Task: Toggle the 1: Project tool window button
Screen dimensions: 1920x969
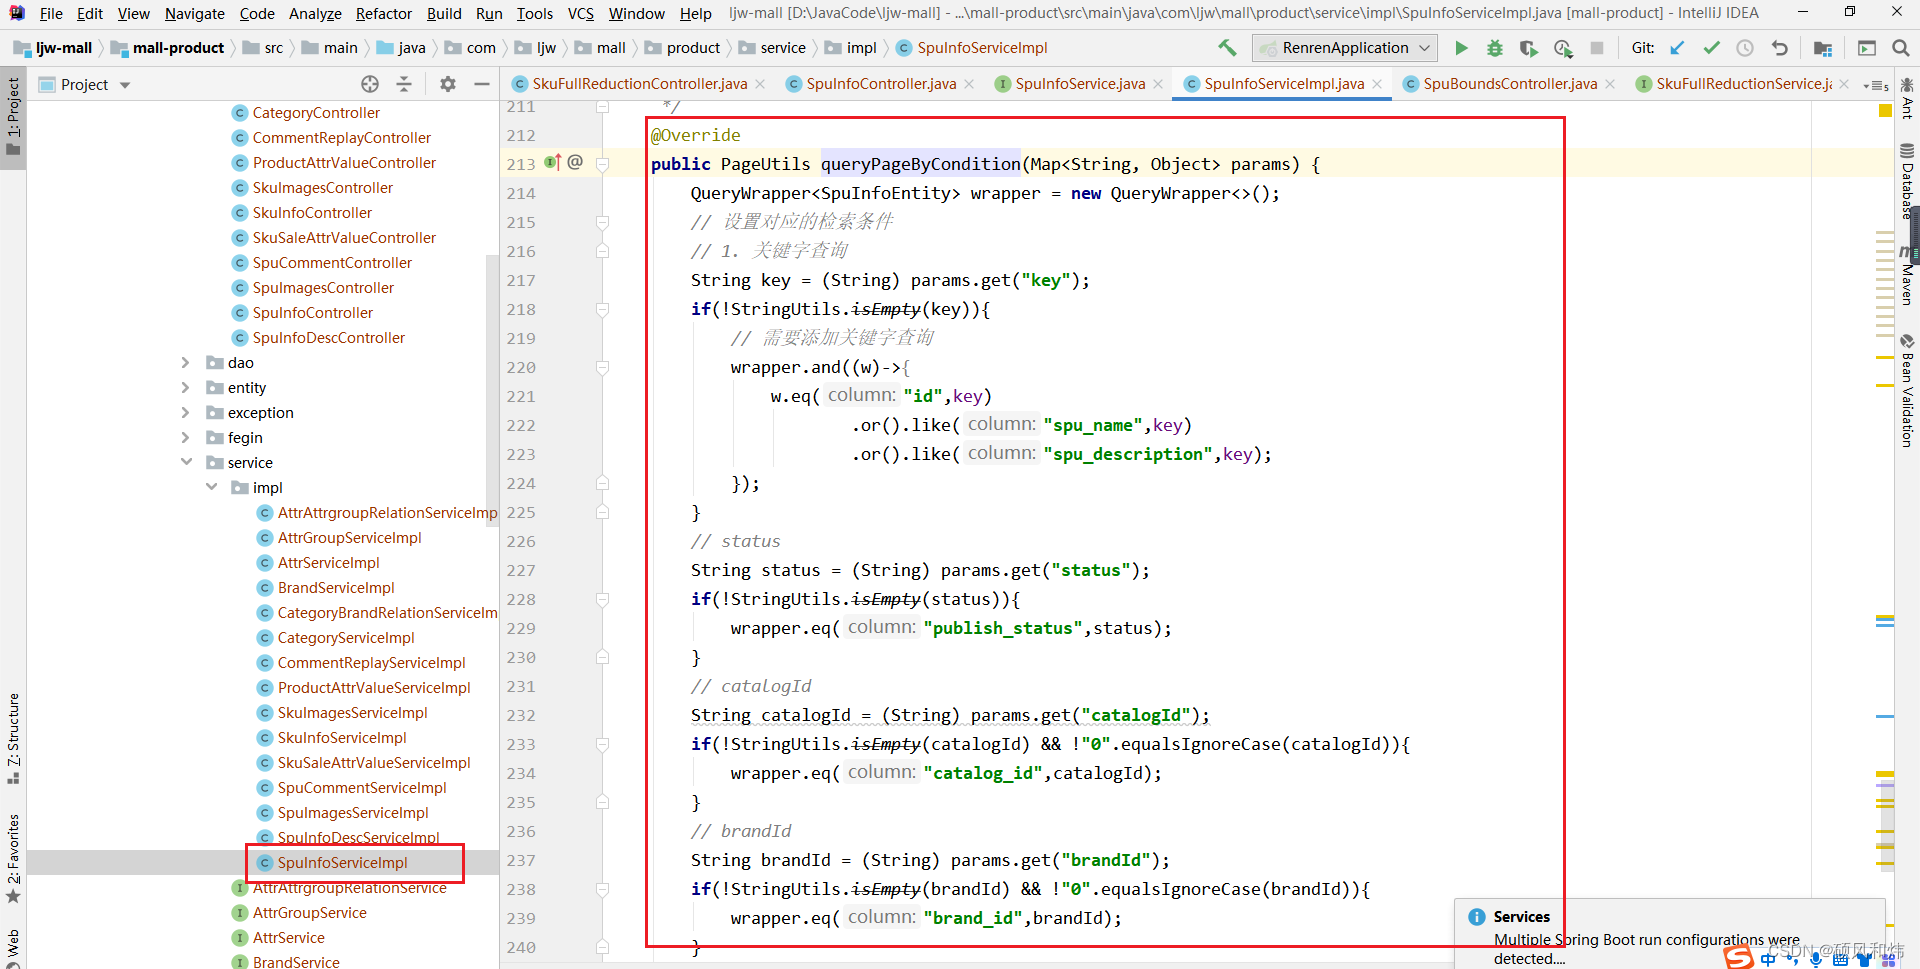Action: coord(13,116)
